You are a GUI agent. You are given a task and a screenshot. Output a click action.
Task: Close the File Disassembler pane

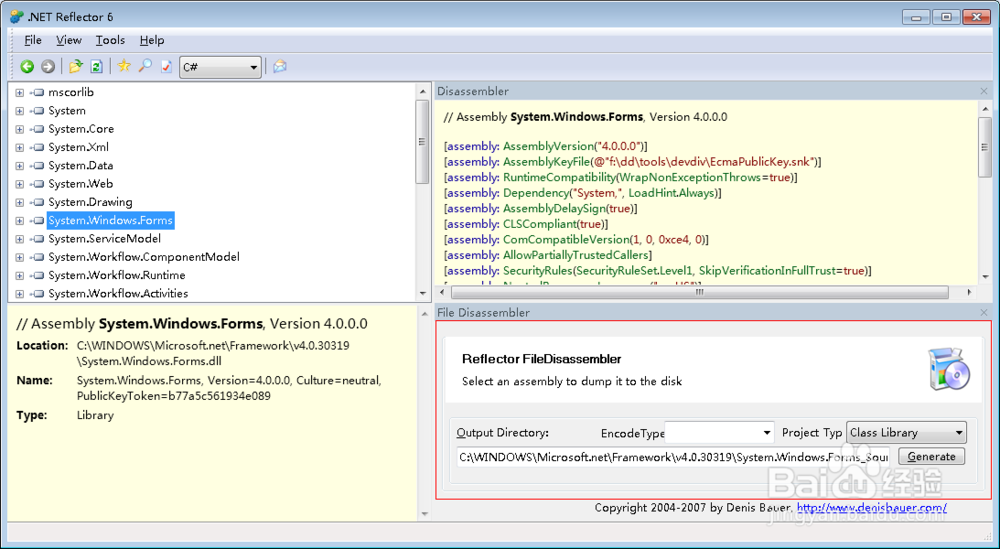[x=984, y=312]
